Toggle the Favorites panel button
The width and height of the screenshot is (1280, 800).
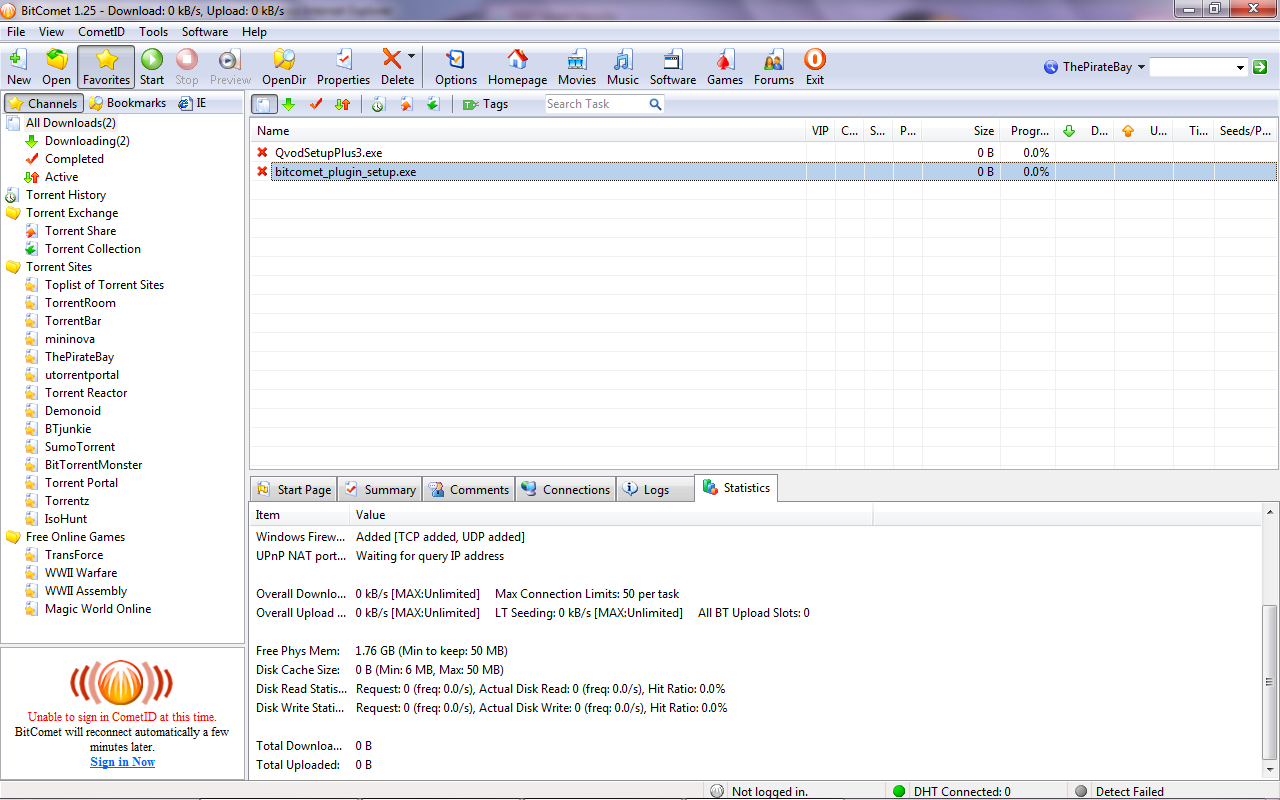point(106,67)
